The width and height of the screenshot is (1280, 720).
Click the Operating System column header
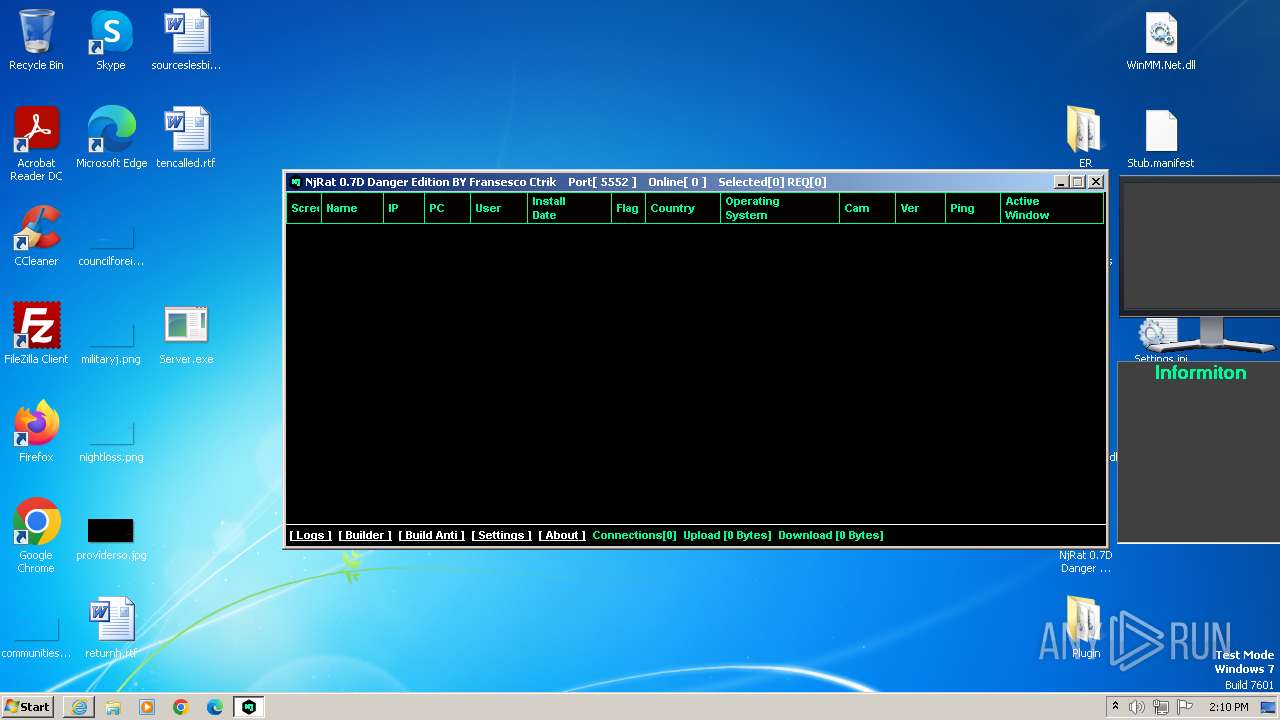pos(780,208)
